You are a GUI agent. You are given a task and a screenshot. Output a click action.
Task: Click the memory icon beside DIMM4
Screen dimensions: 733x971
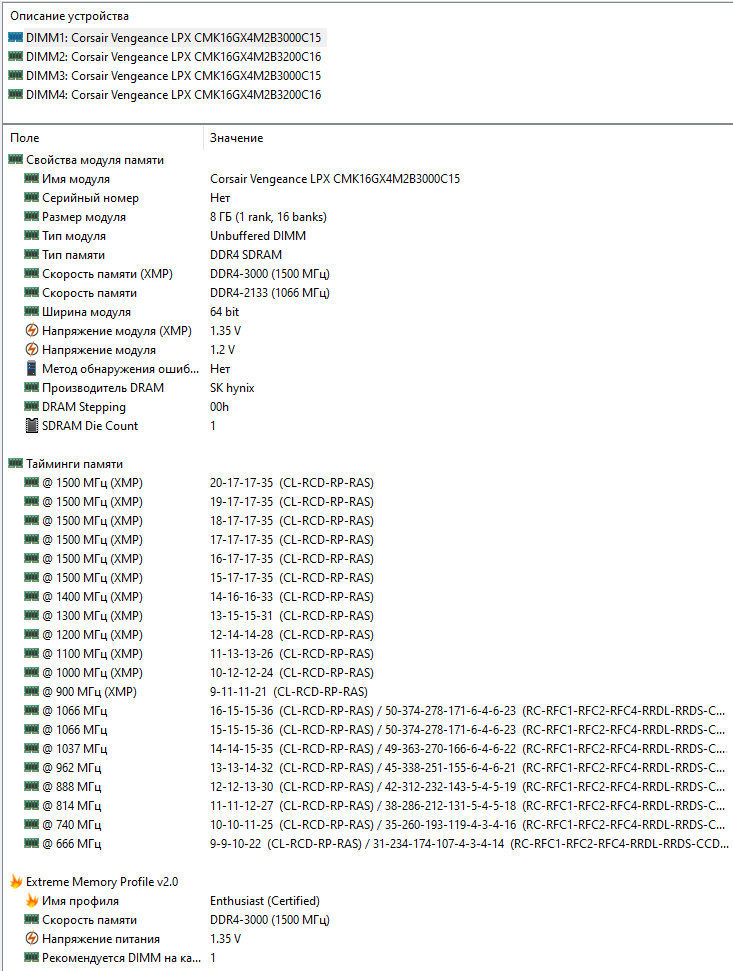coord(15,94)
